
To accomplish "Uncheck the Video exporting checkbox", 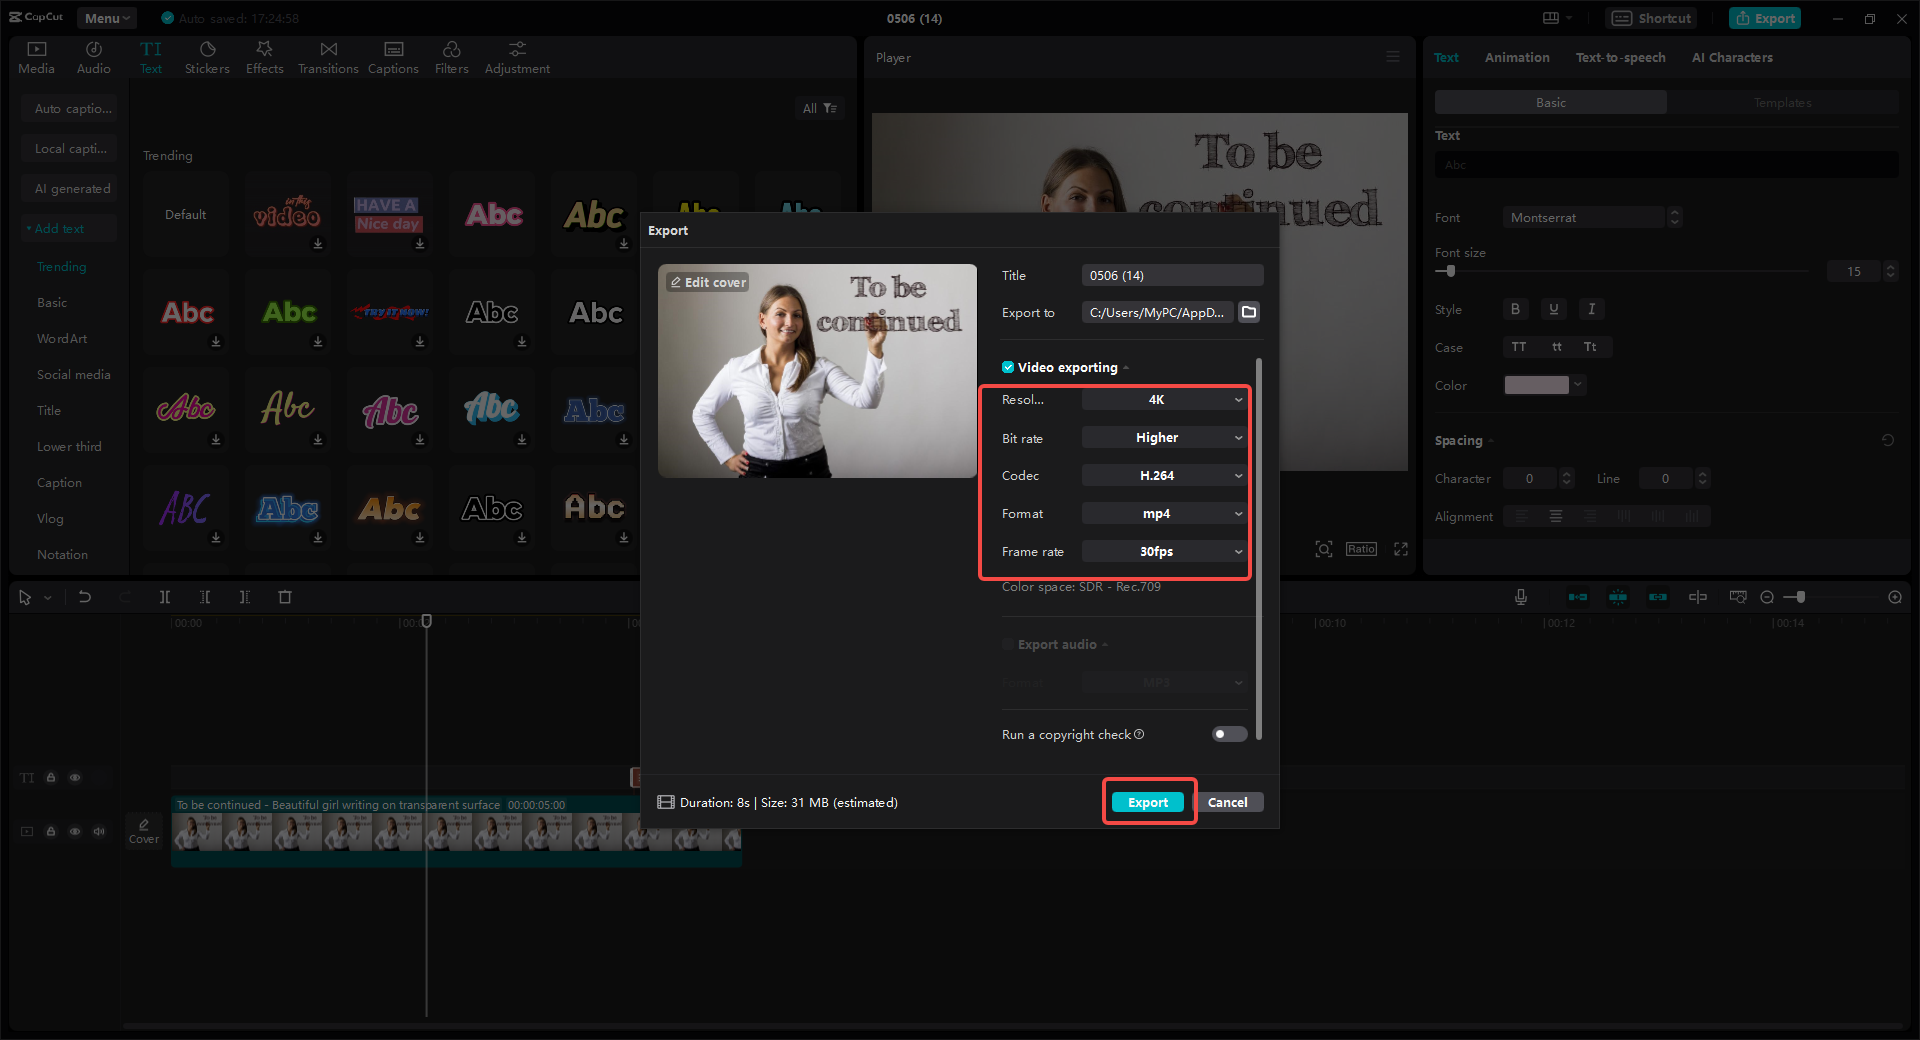I will [x=1007, y=367].
